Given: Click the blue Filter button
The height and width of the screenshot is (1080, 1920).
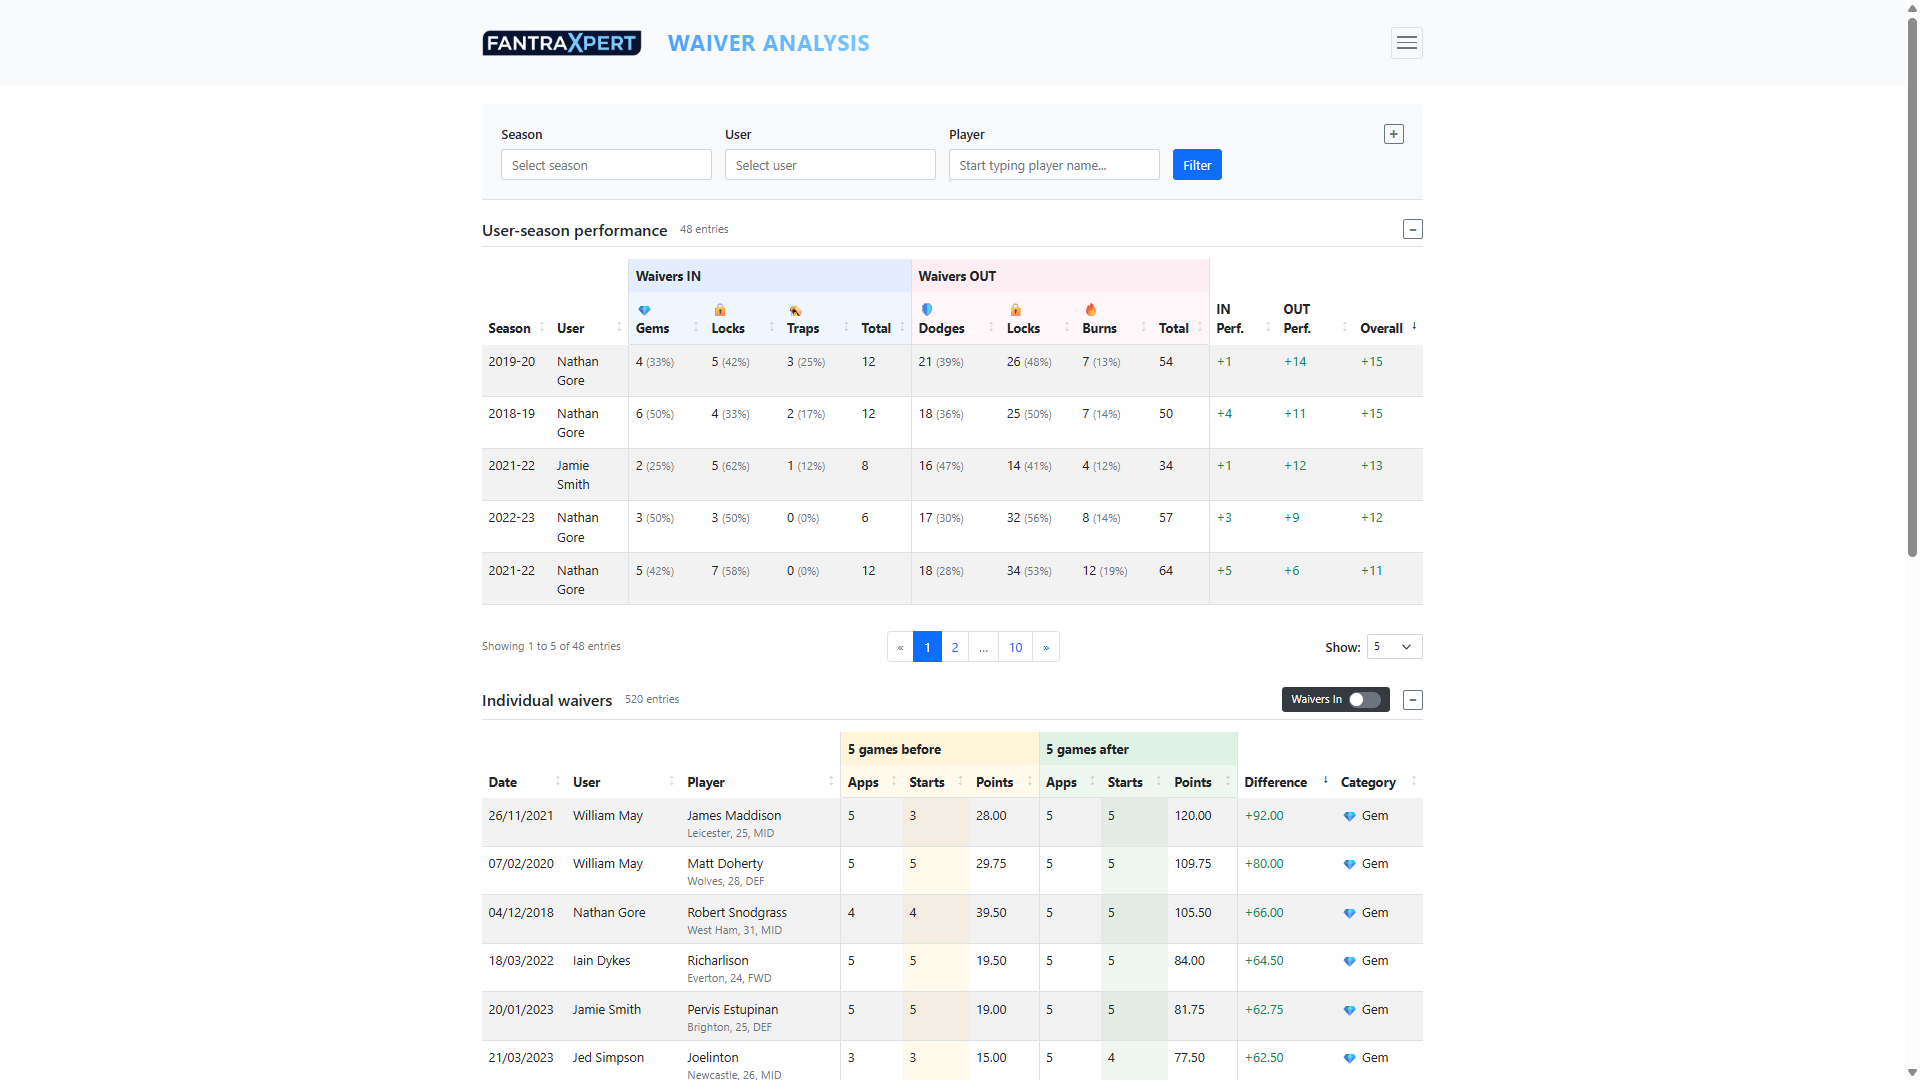Looking at the screenshot, I should [1196, 165].
